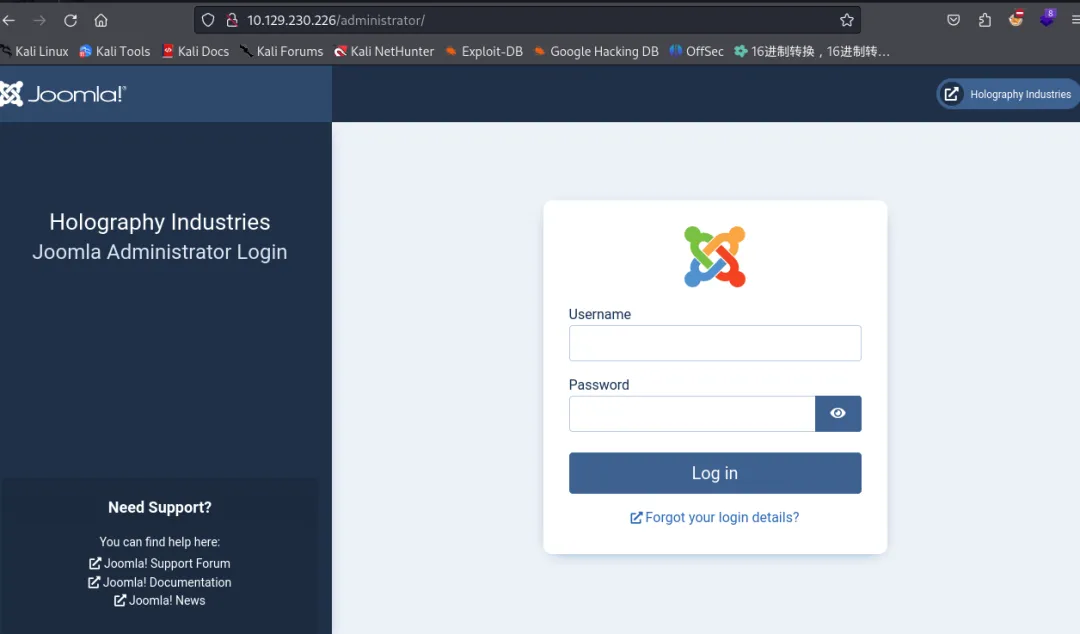Open the Kali Tools bookmark
Image resolution: width=1080 pixels, height=634 pixels.
point(114,52)
